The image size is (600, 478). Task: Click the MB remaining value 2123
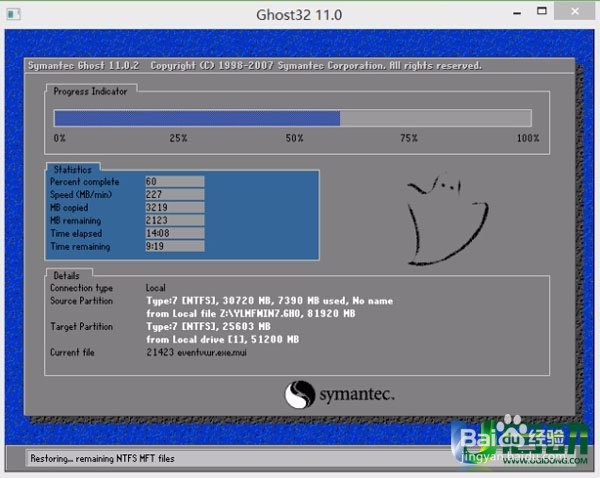[x=174, y=220]
